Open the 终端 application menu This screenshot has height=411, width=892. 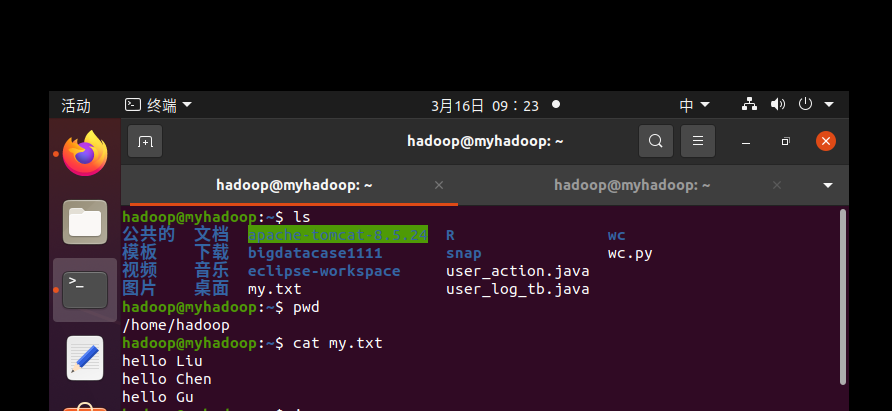pos(158,105)
